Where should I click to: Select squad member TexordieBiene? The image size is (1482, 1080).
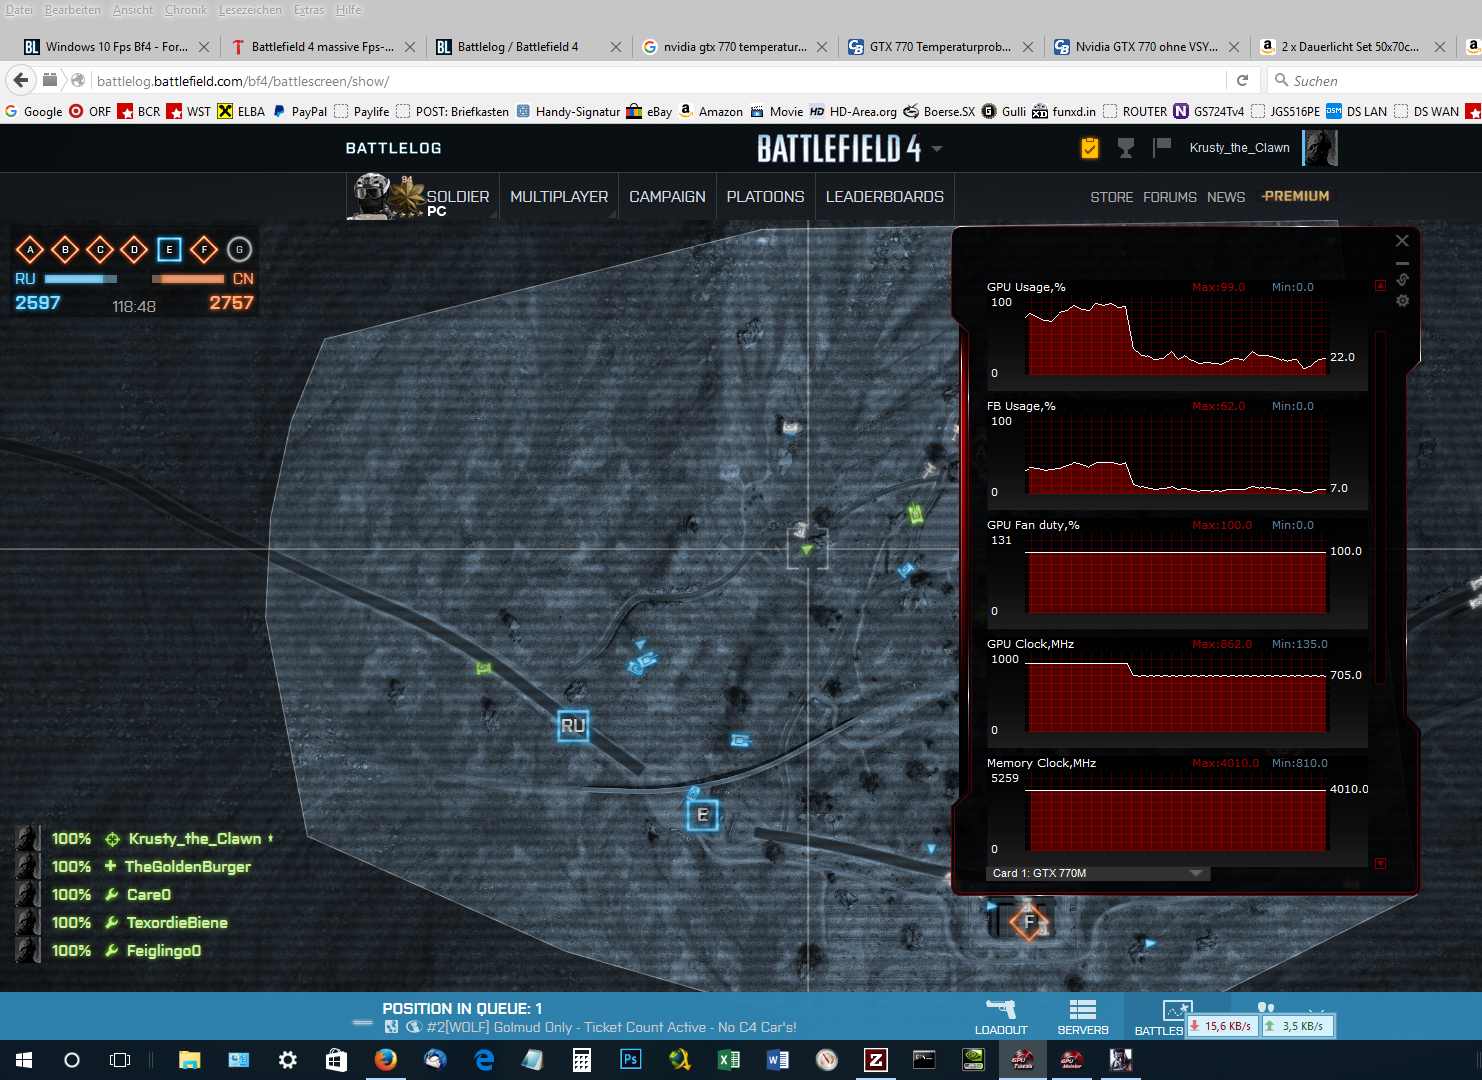pos(177,923)
